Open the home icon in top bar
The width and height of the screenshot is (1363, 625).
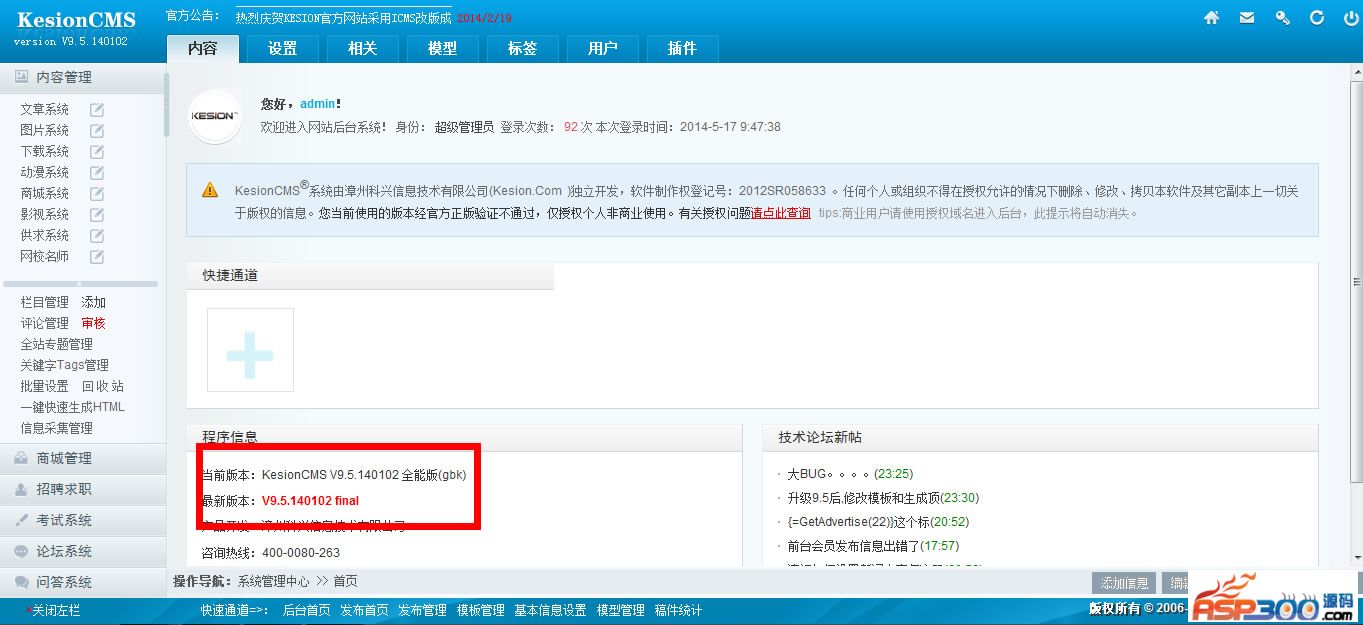pos(1211,18)
